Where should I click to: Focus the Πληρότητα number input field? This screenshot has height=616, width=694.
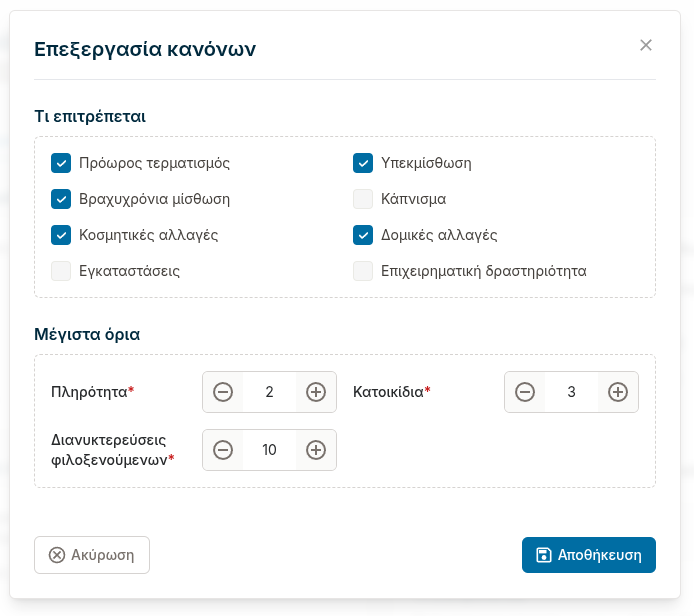click(269, 392)
